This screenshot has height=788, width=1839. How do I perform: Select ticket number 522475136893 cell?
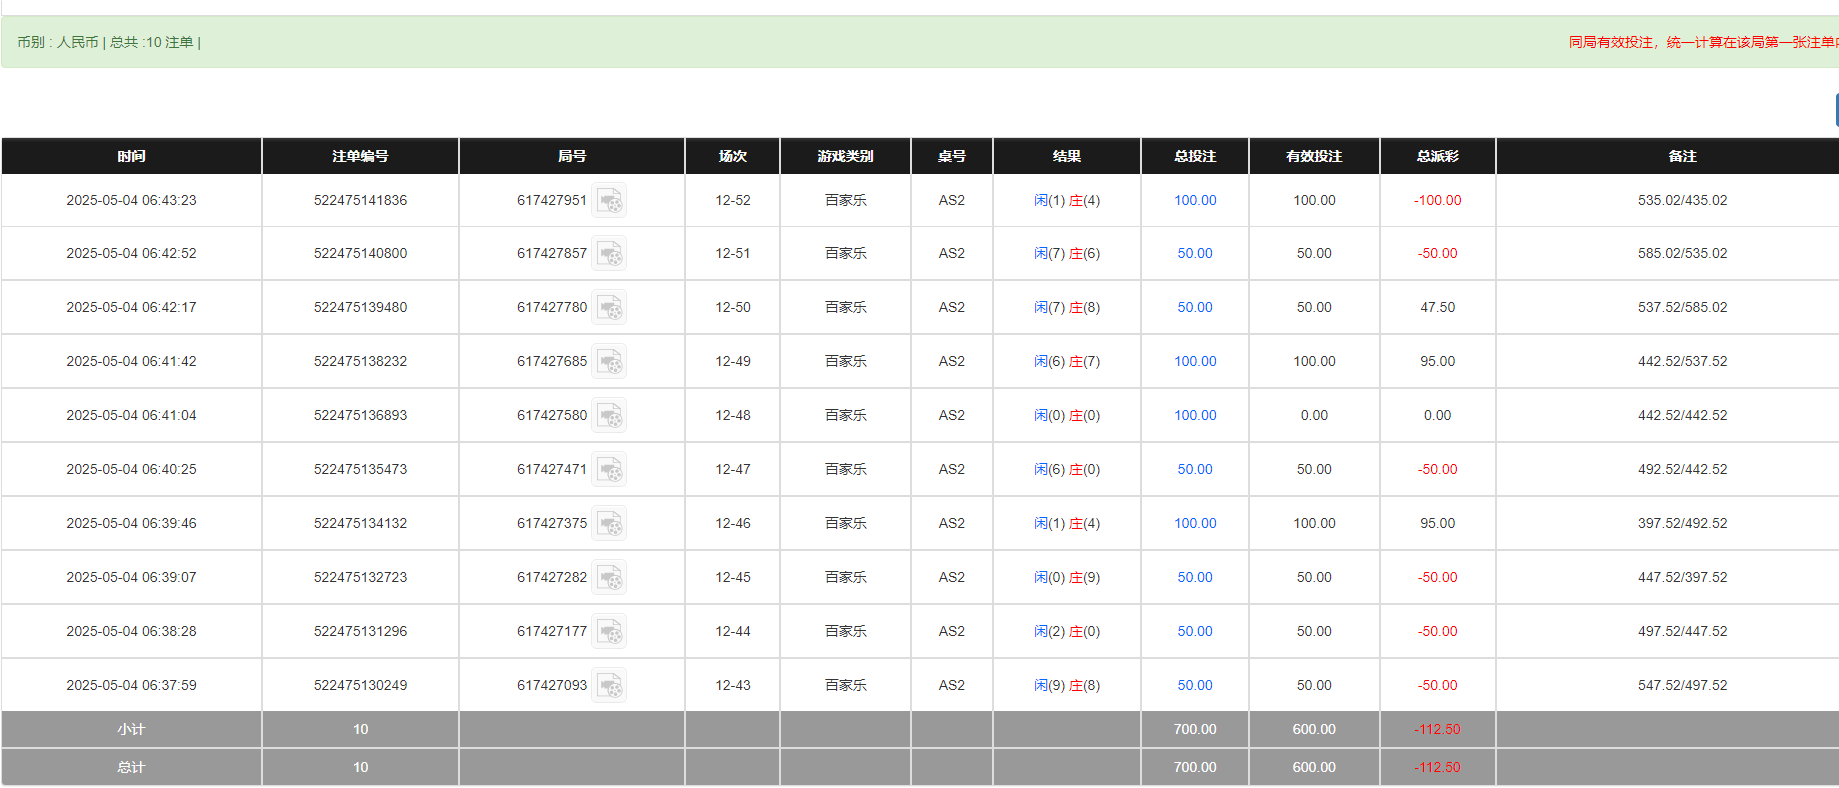[360, 416]
